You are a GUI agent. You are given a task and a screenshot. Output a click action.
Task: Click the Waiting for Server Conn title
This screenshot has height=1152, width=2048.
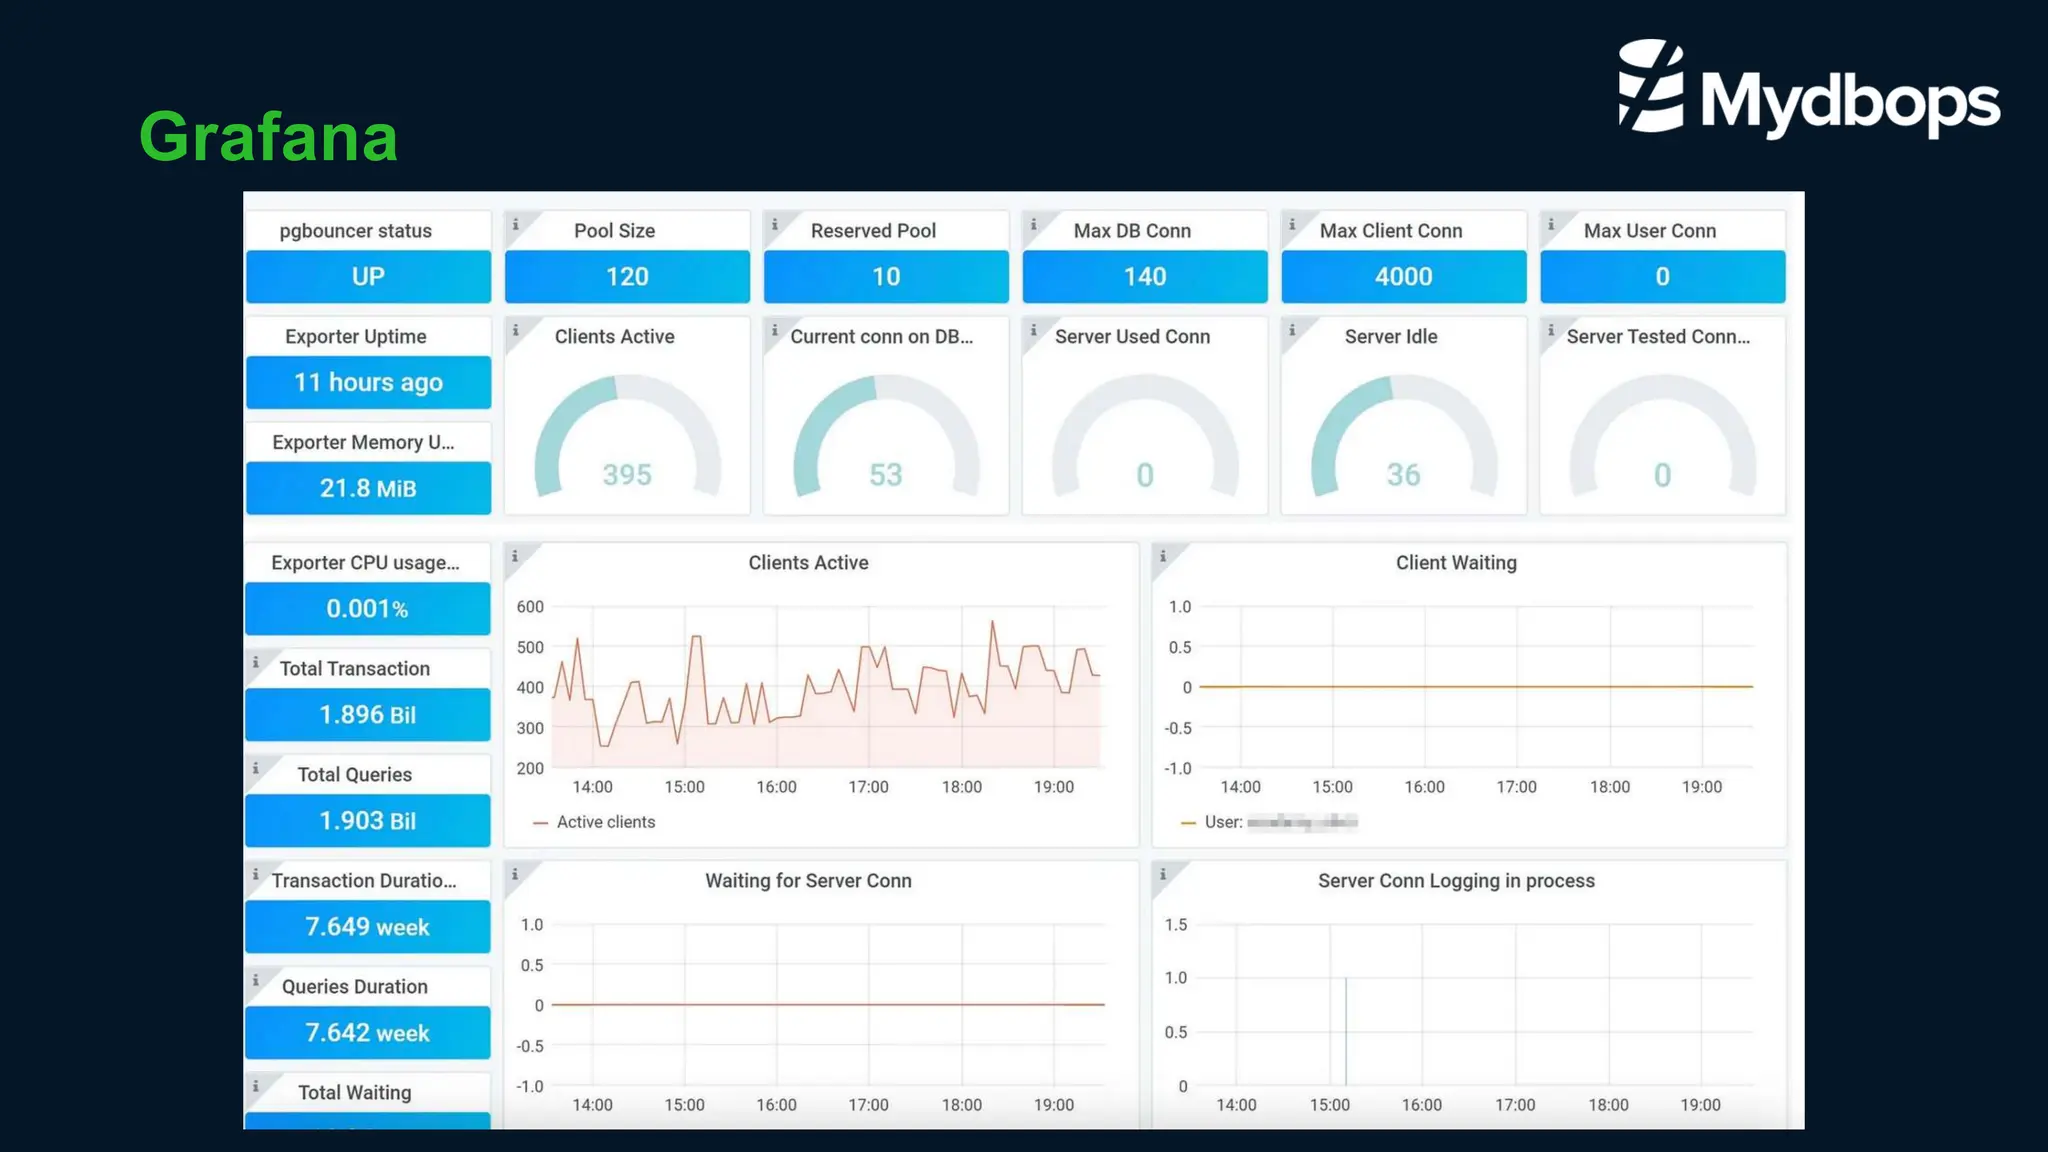pos(808,881)
